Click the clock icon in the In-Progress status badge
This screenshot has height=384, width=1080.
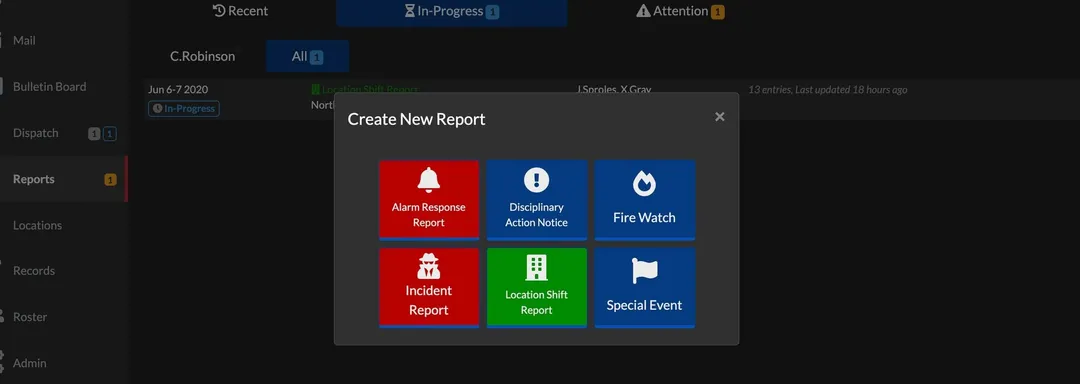pos(157,108)
